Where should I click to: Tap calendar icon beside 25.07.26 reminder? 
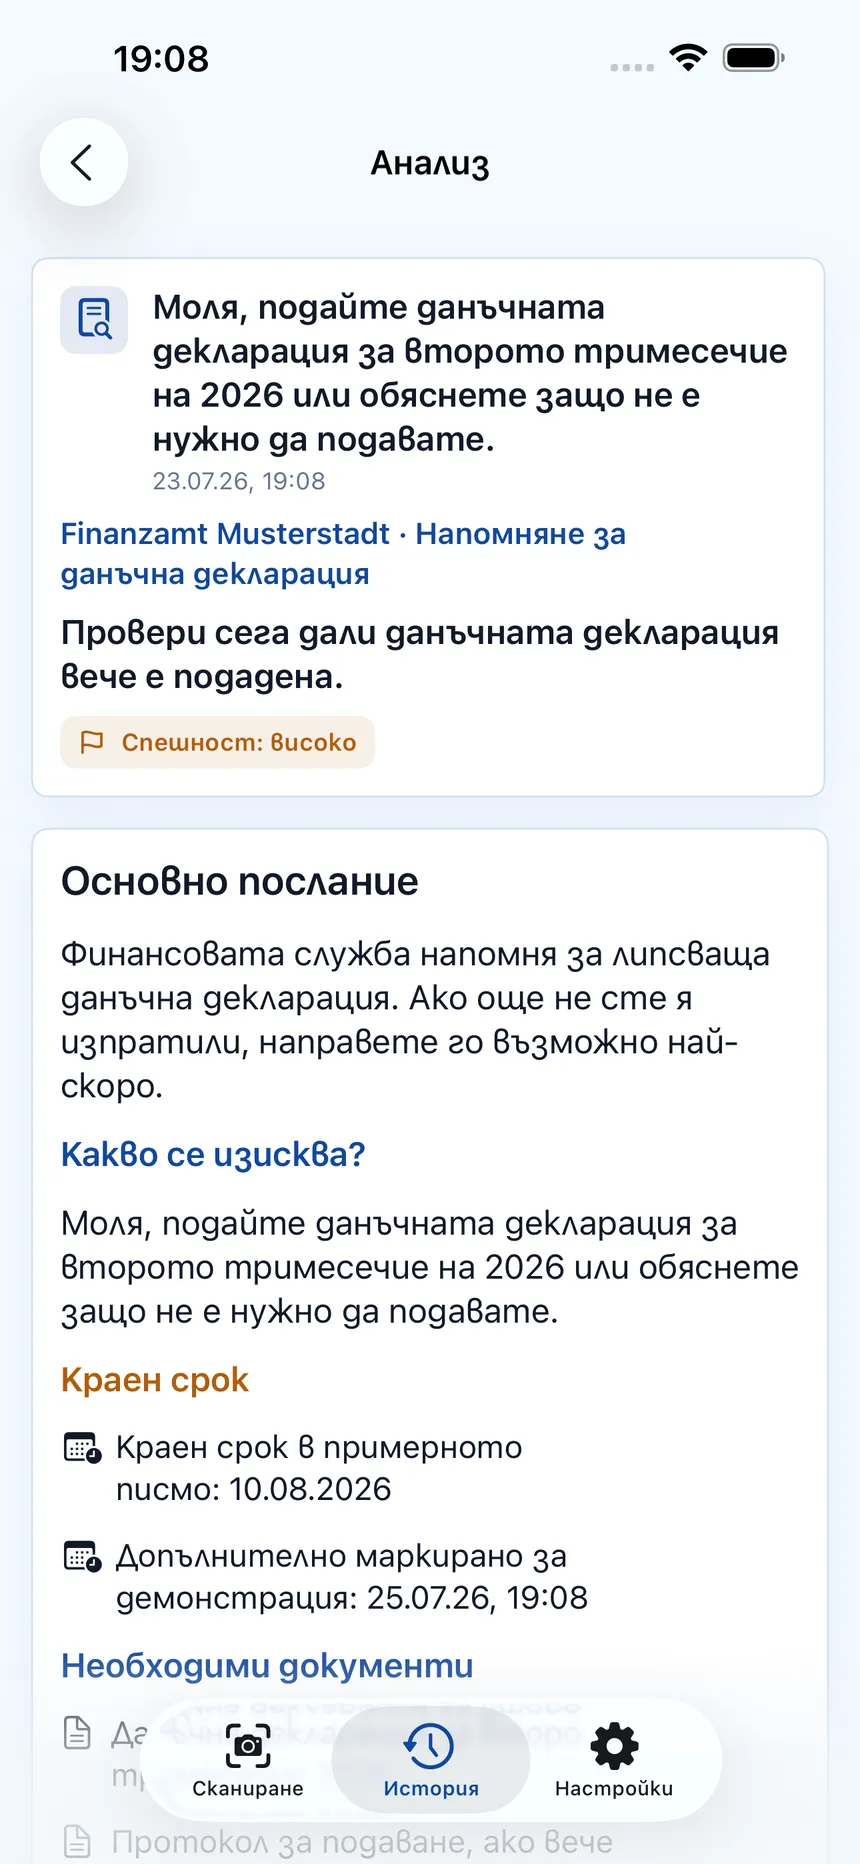[82, 1557]
